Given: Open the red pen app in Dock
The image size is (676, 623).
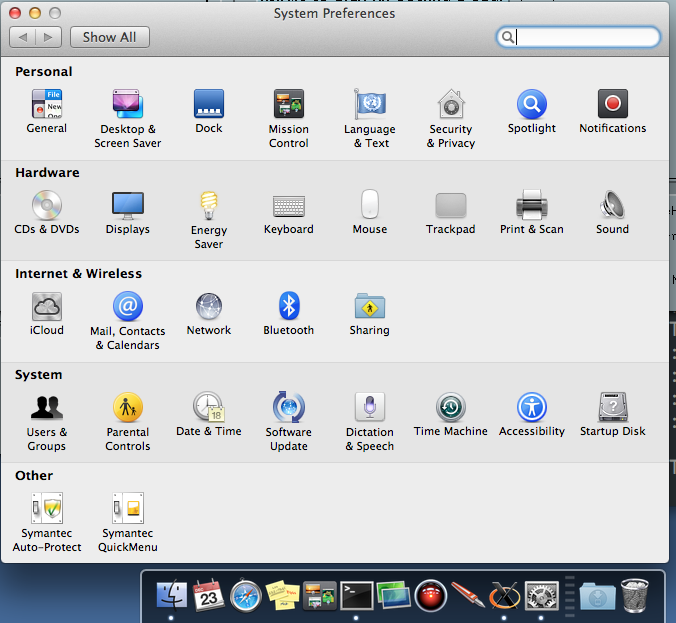Looking at the screenshot, I should pos(467,595).
